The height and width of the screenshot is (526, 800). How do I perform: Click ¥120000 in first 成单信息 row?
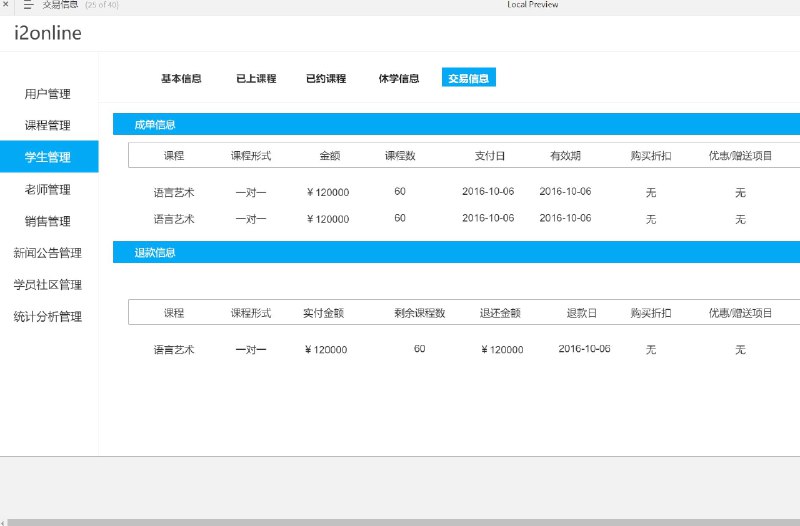328,192
